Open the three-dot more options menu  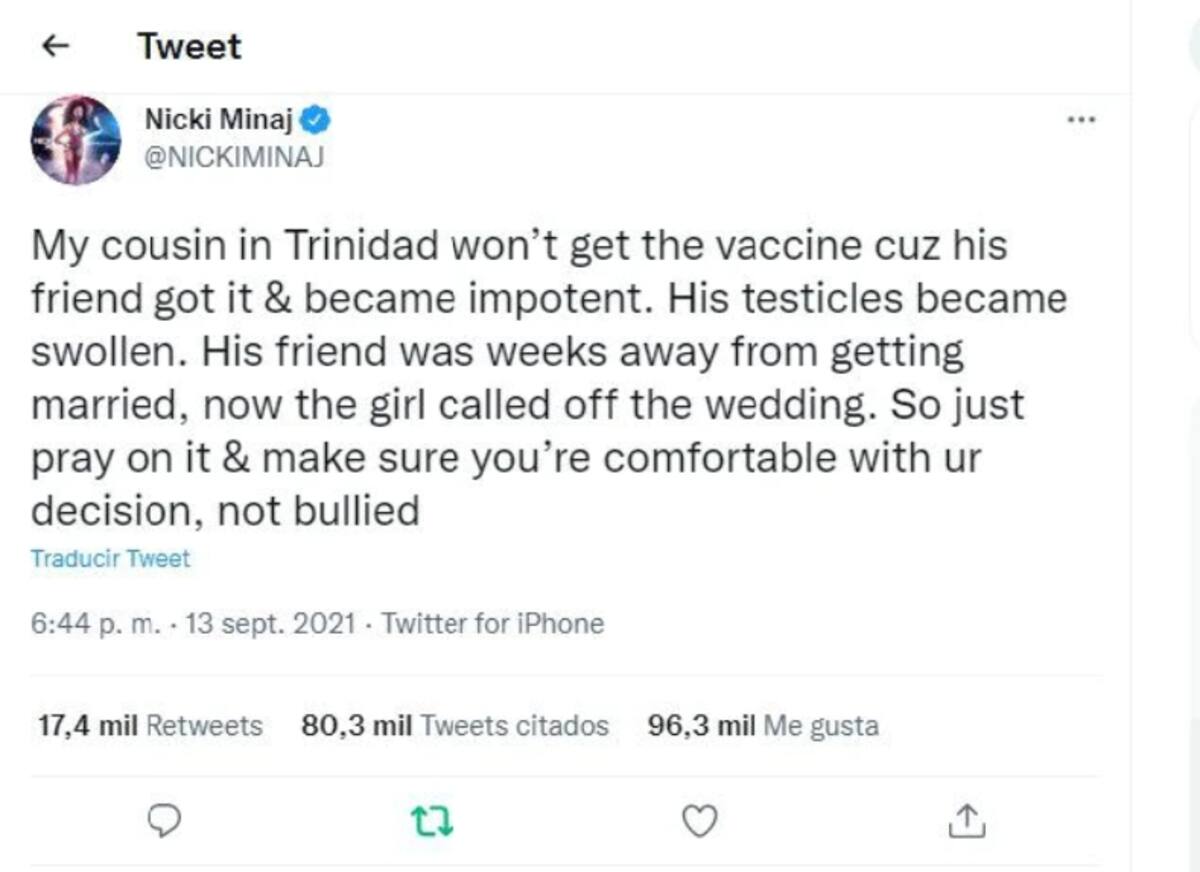click(x=1081, y=120)
